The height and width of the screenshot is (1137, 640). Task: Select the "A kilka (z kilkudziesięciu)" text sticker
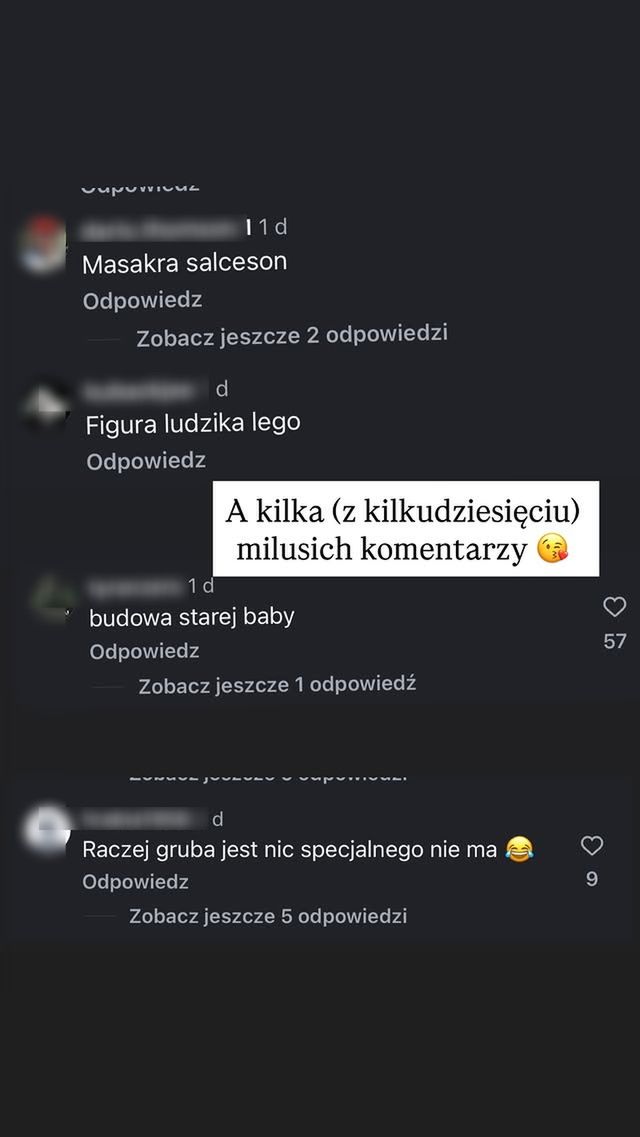tap(406, 529)
